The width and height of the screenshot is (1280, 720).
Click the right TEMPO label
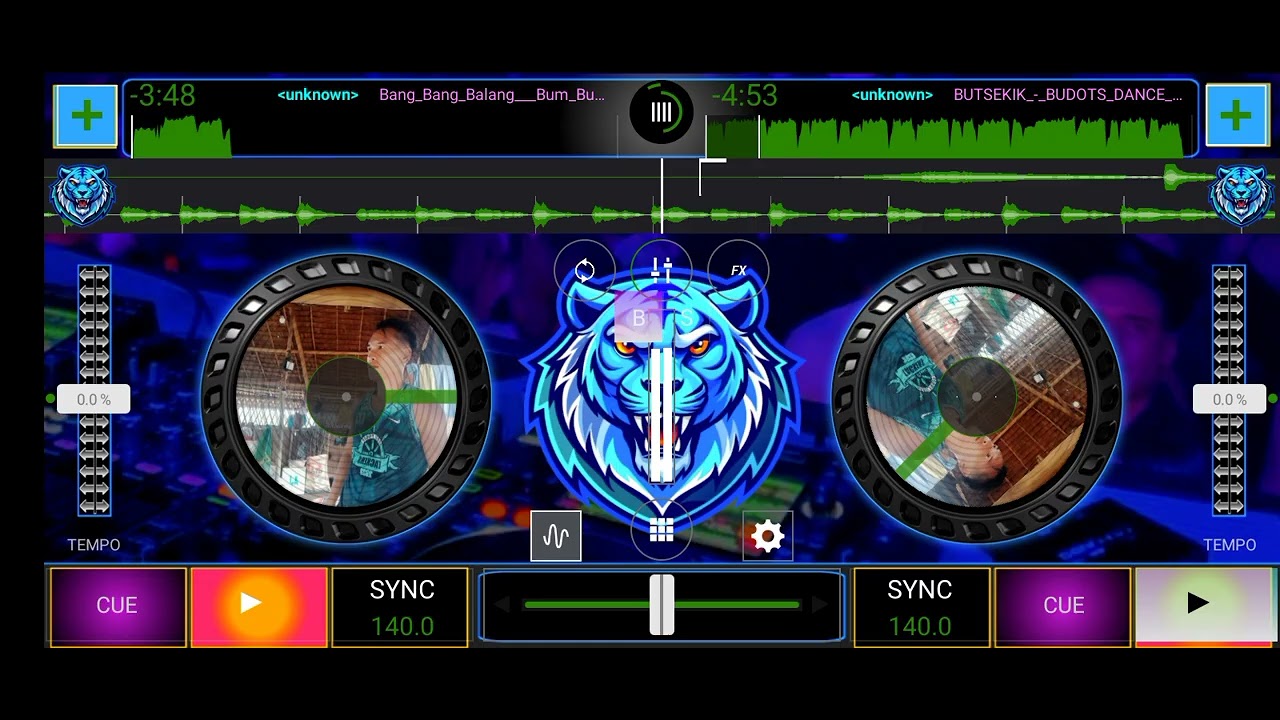[x=1230, y=545]
